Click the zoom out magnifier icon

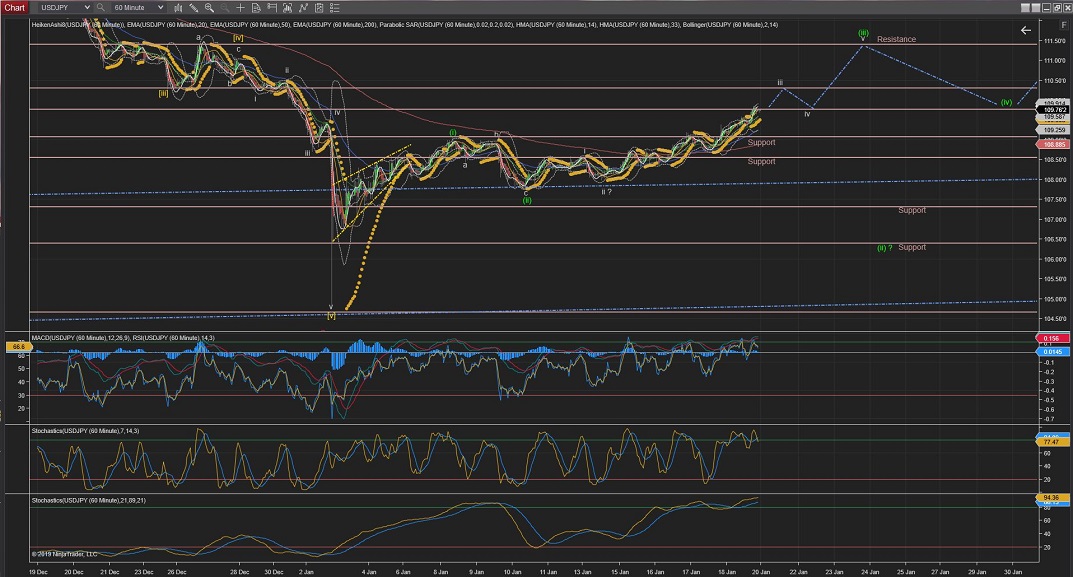point(224,7)
